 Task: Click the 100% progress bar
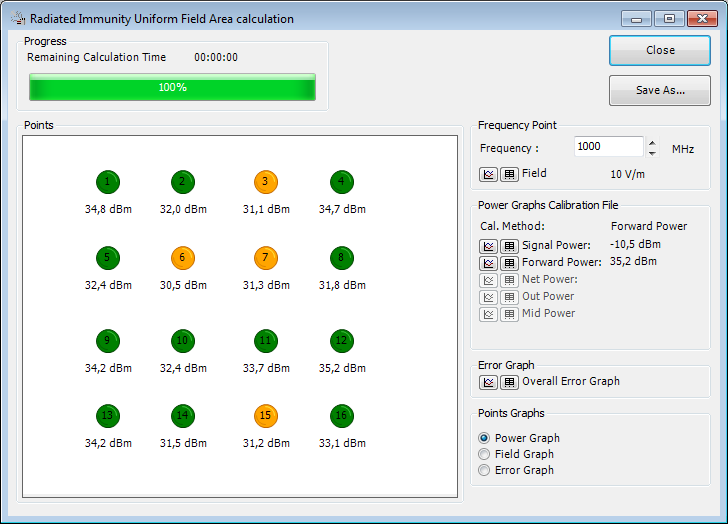(x=172, y=88)
